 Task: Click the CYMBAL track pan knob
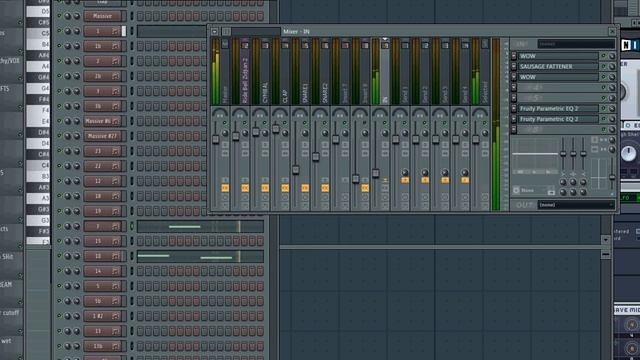pyautogui.click(x=265, y=133)
